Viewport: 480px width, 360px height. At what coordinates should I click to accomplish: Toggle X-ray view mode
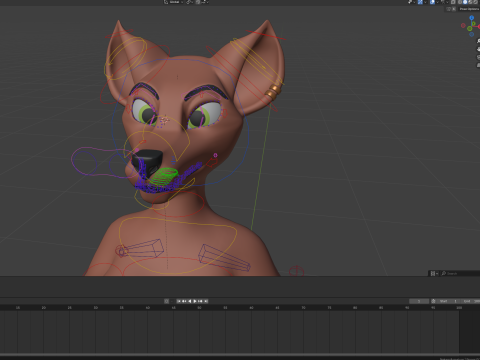pyautogui.click(x=453, y=2)
